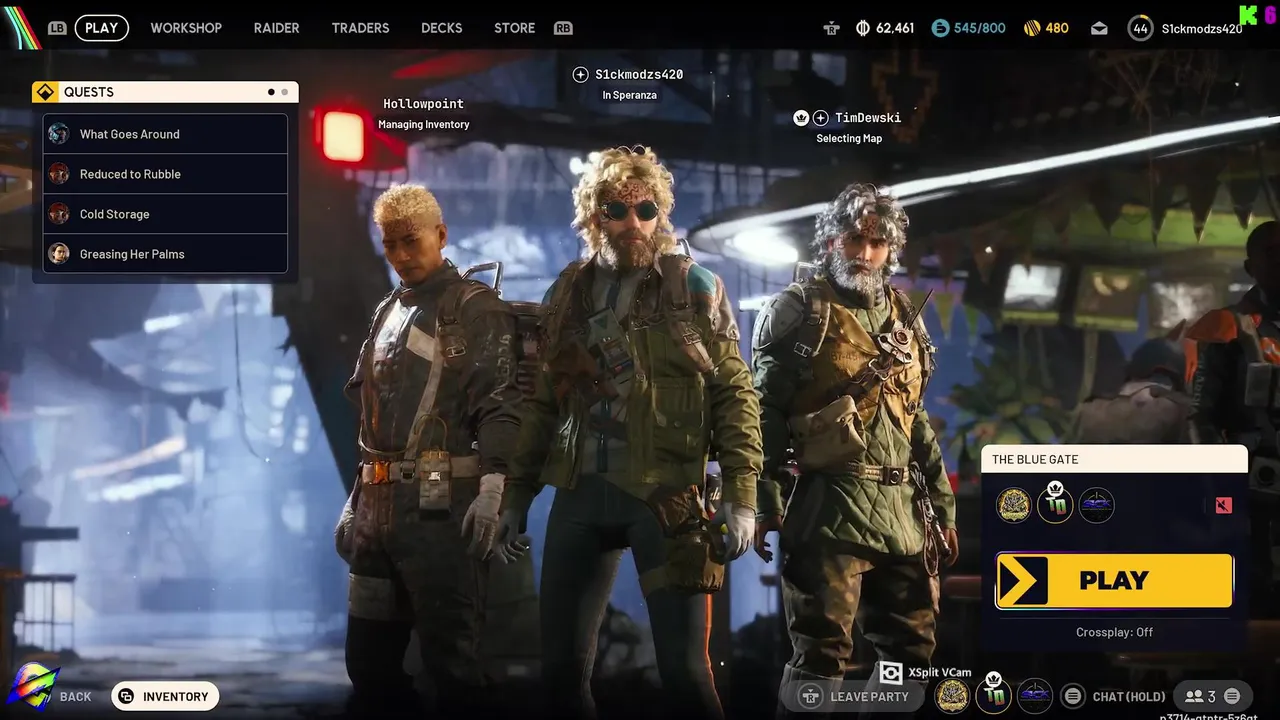Click the LB bumper icon
Viewport: 1280px width, 720px height.
coord(57,28)
